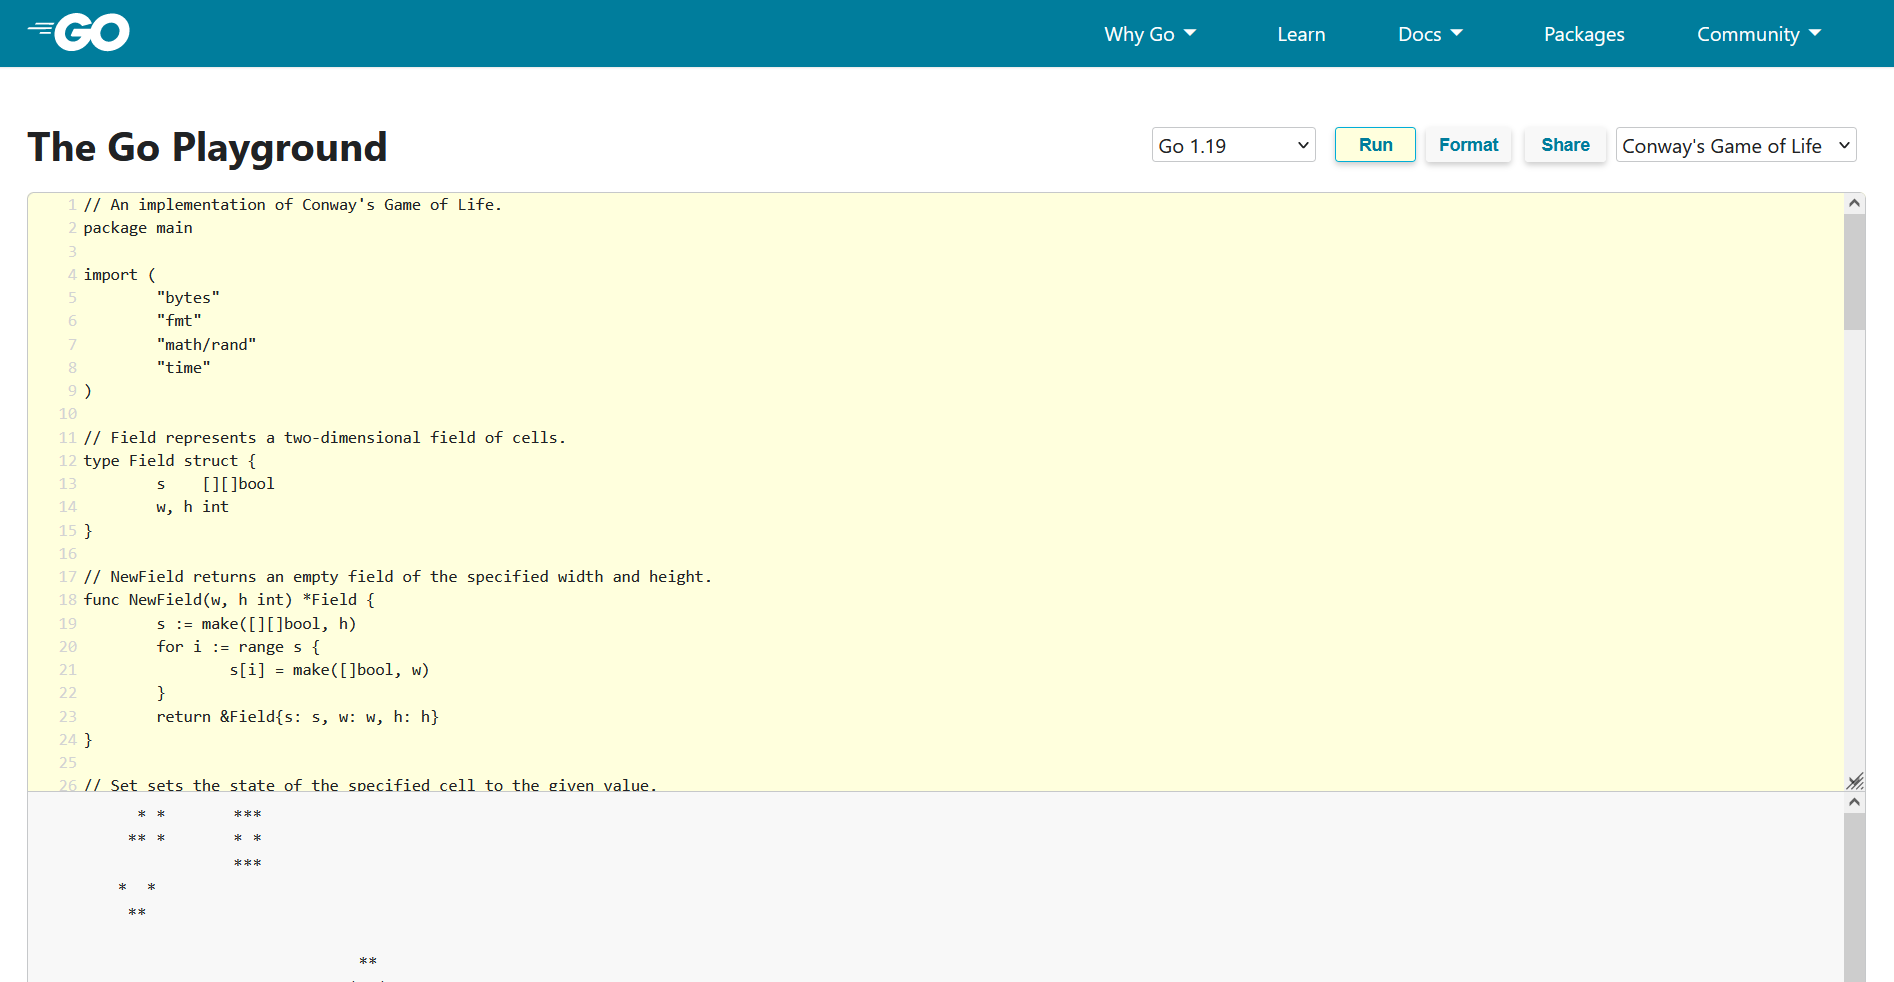Screen dimensions: 1894x982
Task: Click the chevron beside Docs
Action: coord(1456,33)
